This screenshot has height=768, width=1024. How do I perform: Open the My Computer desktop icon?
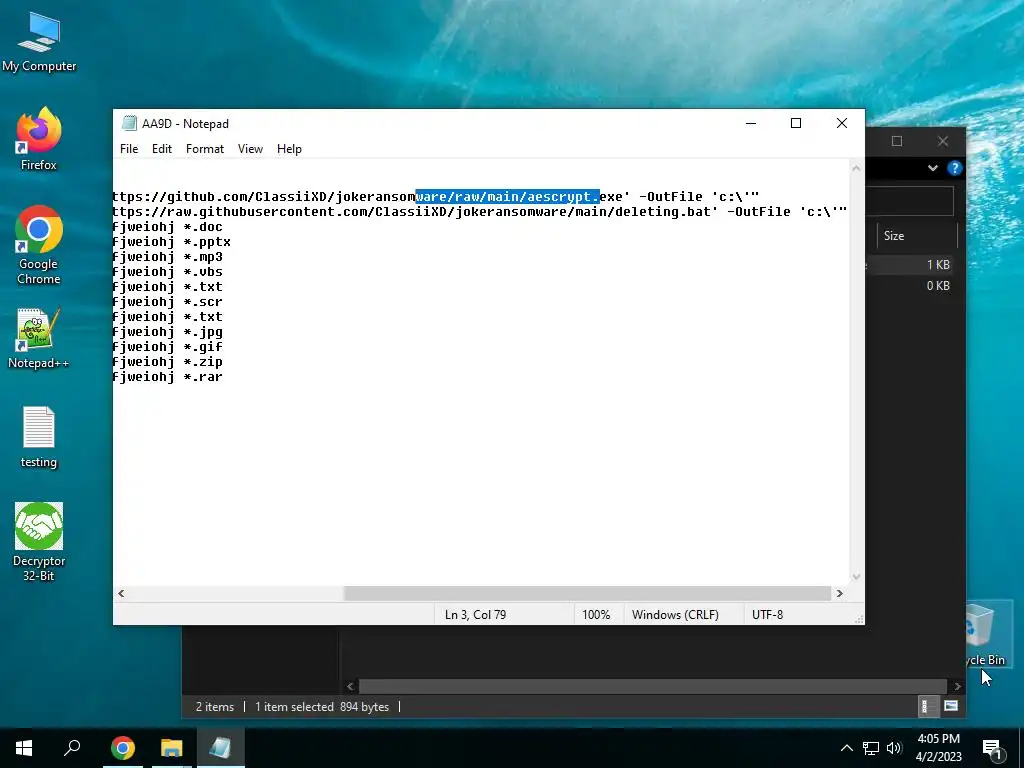tap(39, 42)
